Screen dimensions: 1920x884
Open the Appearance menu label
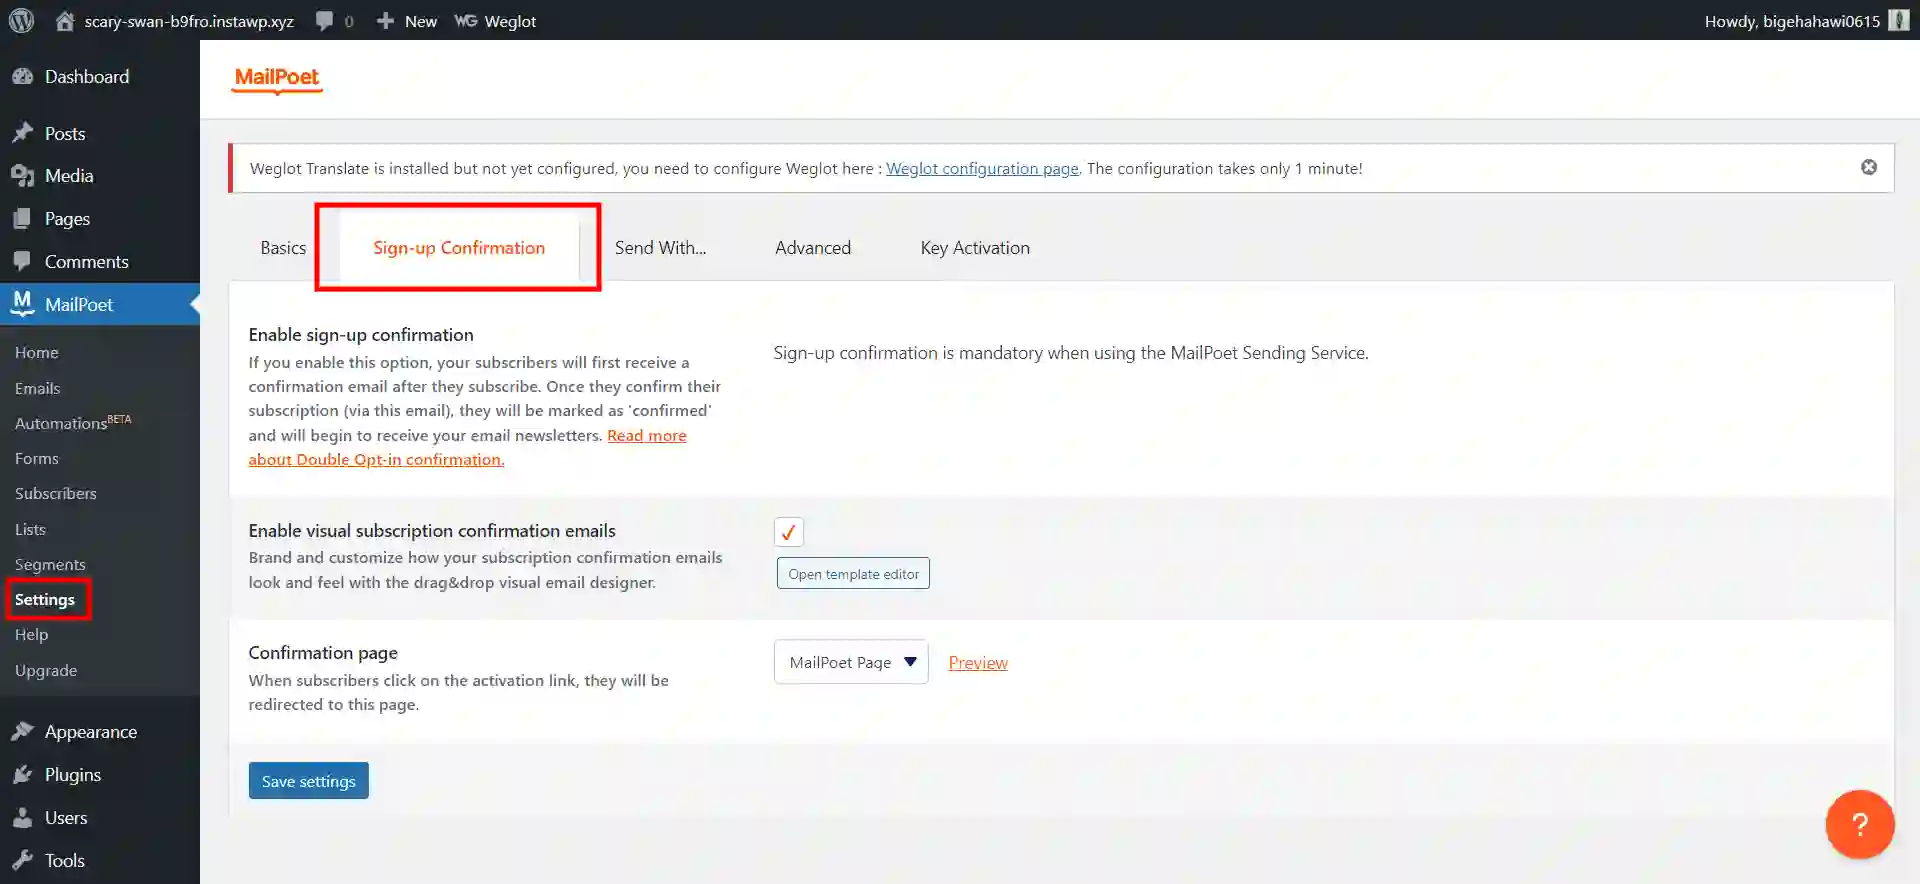pyautogui.click(x=91, y=732)
